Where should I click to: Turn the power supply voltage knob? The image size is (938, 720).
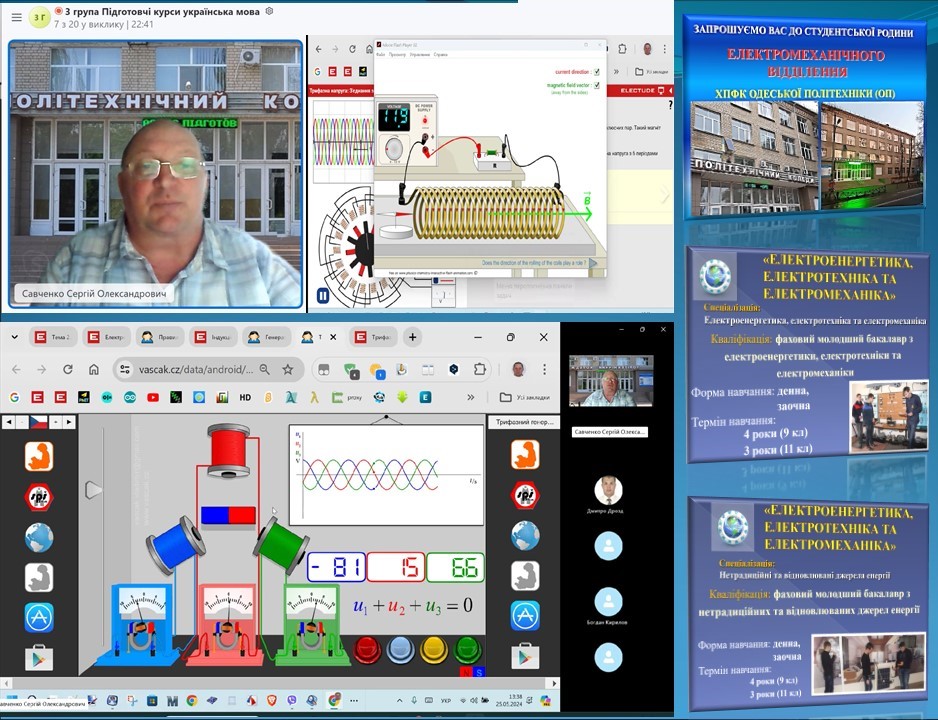pyautogui.click(x=393, y=148)
